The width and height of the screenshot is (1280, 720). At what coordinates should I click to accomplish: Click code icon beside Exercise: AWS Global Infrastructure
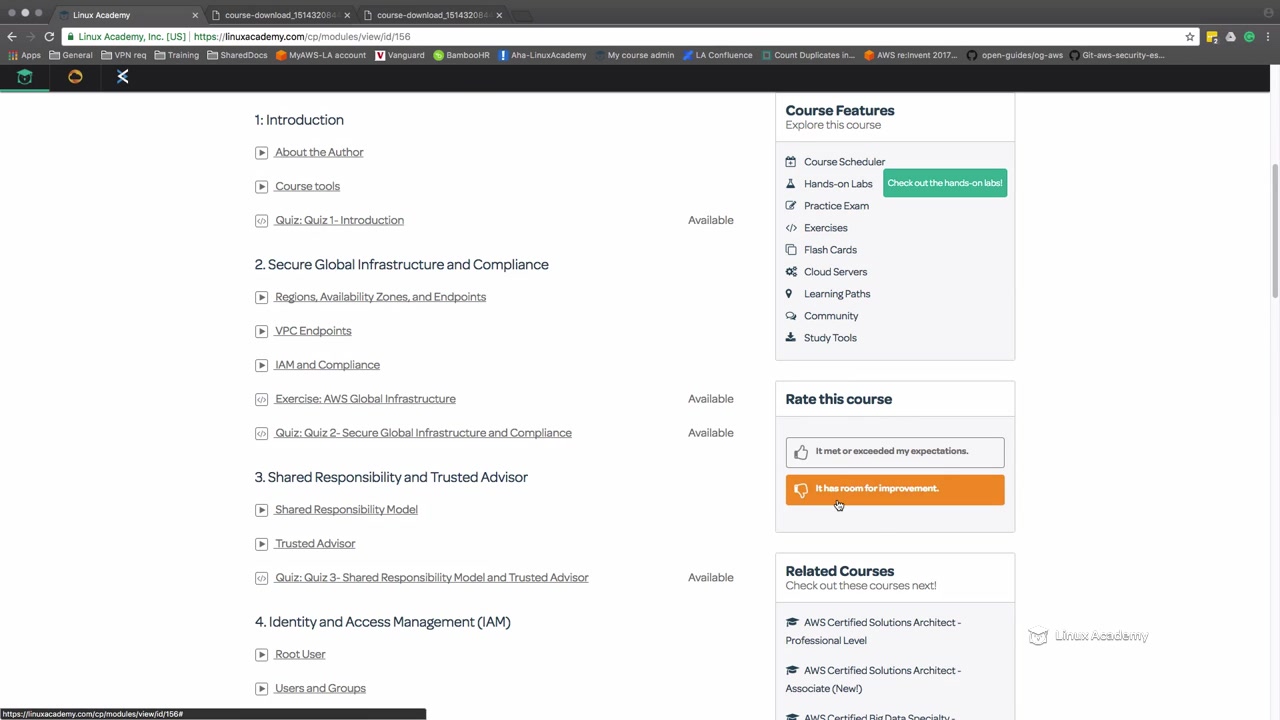pyautogui.click(x=261, y=399)
